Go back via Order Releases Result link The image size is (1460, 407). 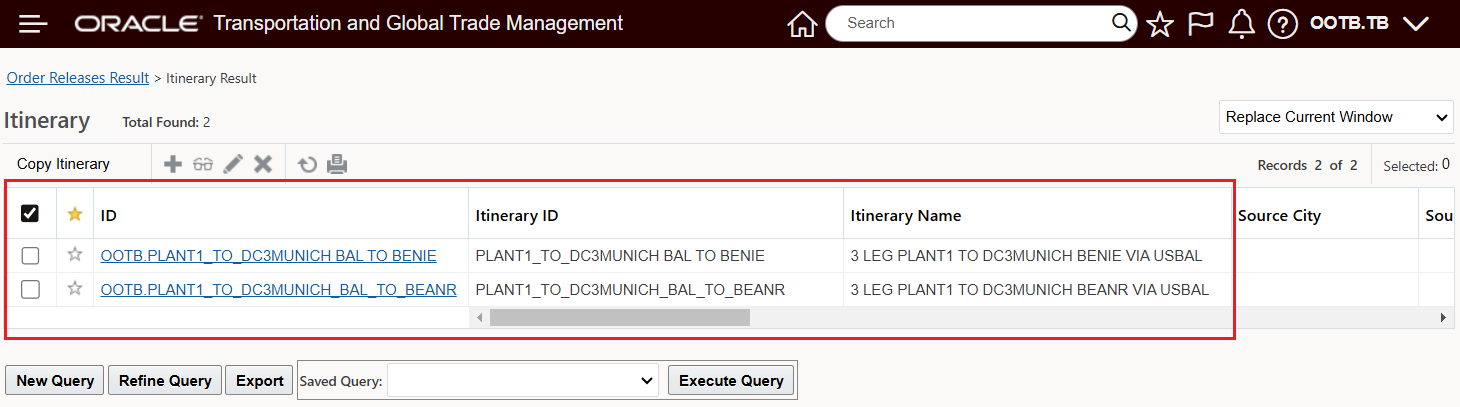click(78, 78)
